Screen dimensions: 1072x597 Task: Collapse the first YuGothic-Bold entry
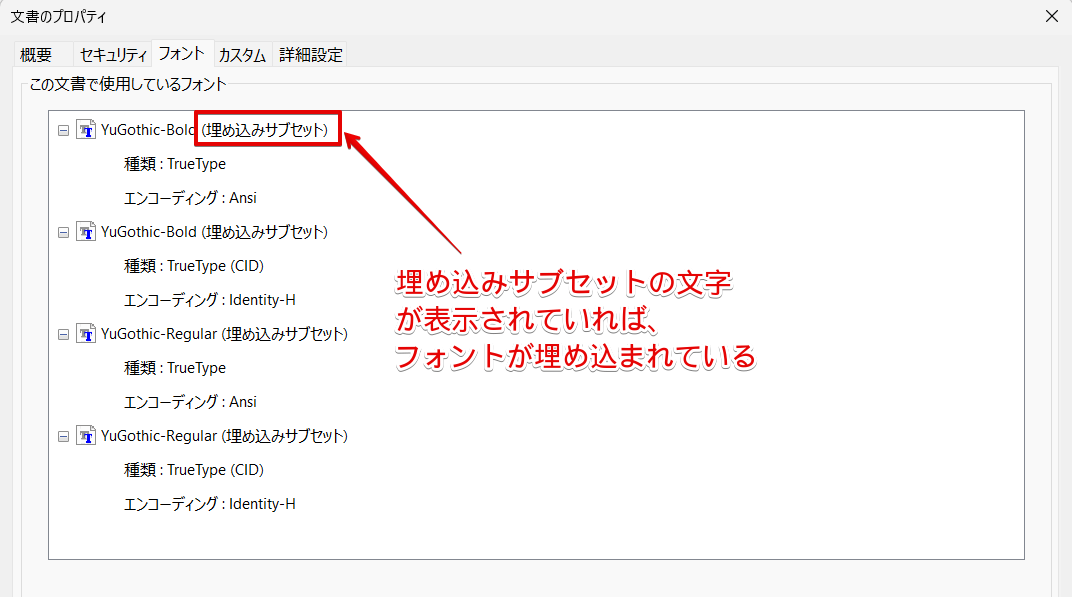click(x=64, y=130)
